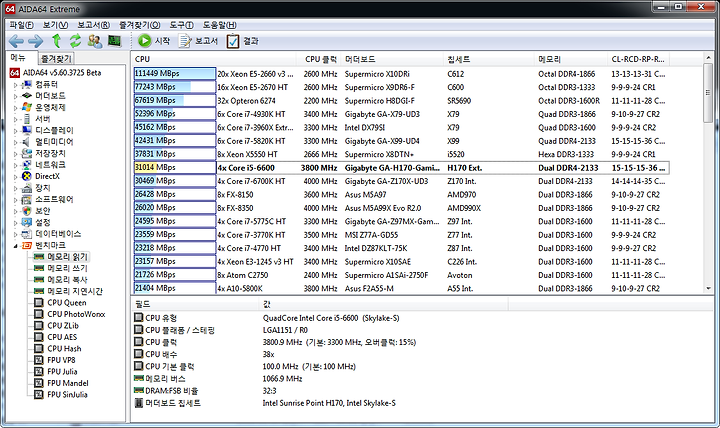The height and width of the screenshot is (428, 720).
Task: Open the 도움말(H) menu
Action: point(219,25)
